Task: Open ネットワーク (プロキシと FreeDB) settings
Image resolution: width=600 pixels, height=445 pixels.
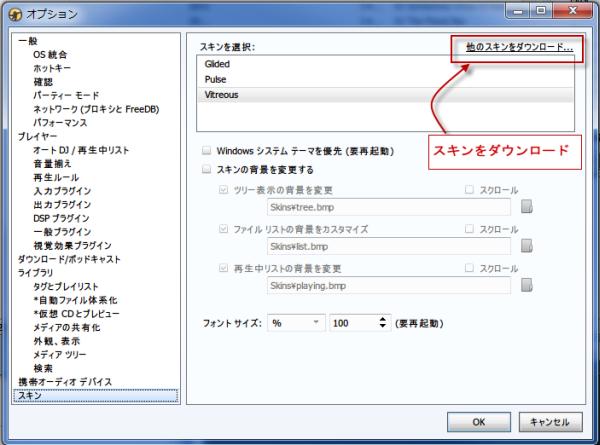Action: coord(96,109)
